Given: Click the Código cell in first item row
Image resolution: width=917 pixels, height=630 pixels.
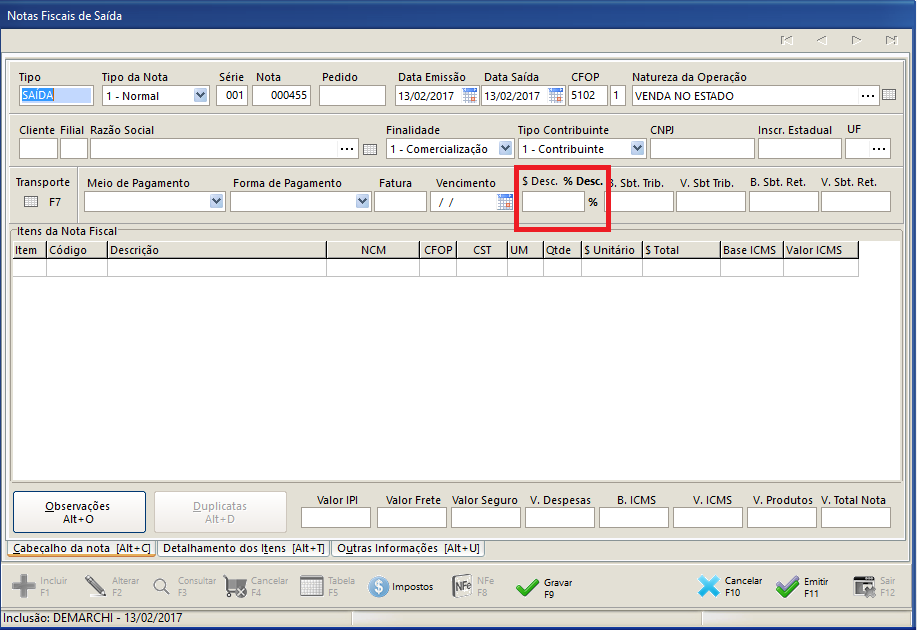Looking at the screenshot, I should point(77,267).
